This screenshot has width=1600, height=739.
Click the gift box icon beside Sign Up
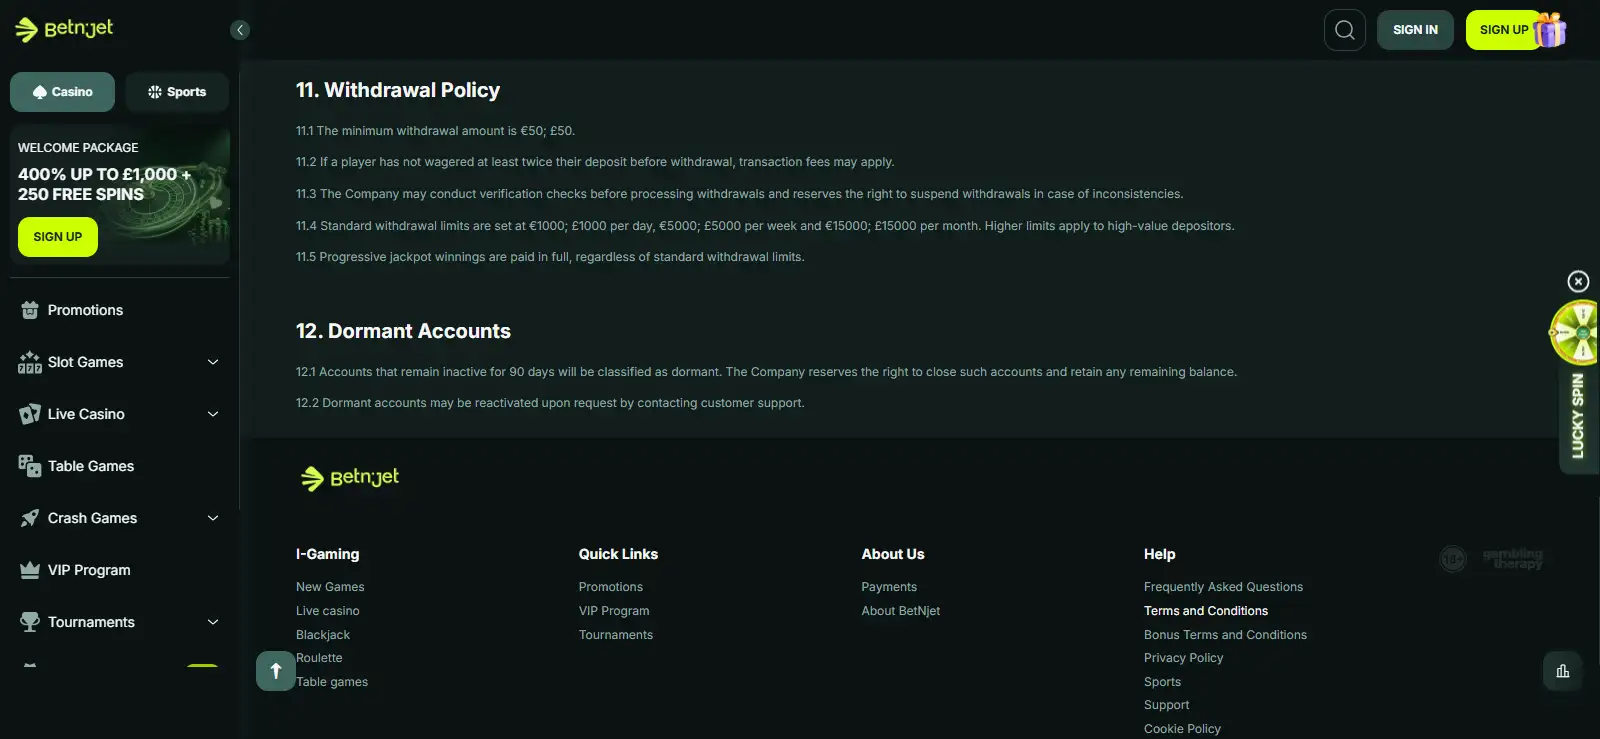(1549, 30)
